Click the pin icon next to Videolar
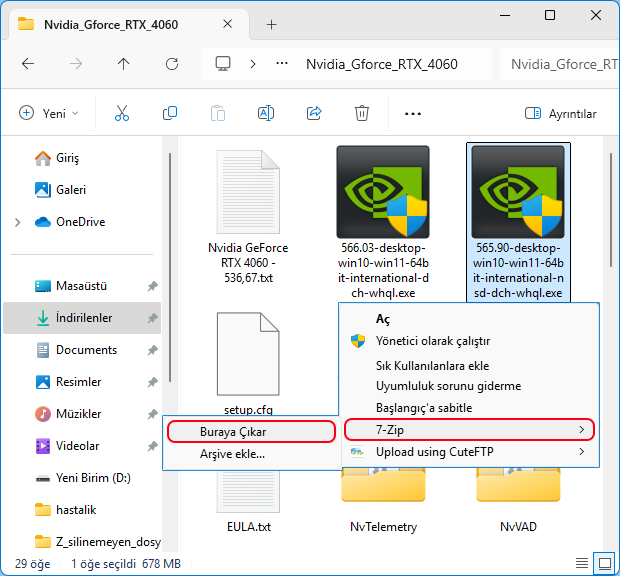Image resolution: width=620 pixels, height=576 pixels. pos(153,446)
